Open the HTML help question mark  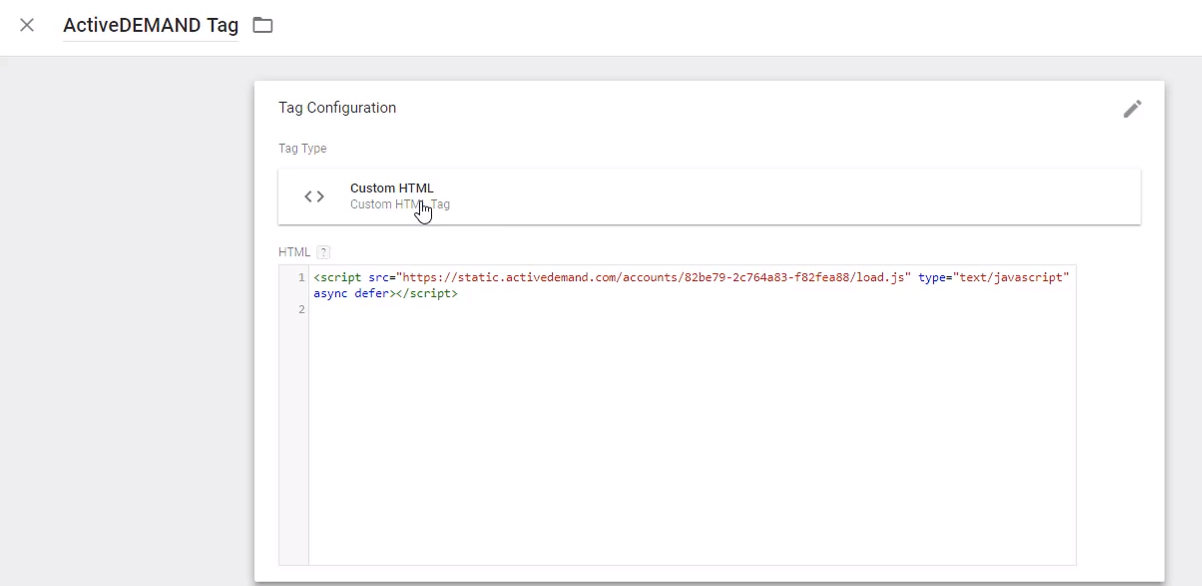[x=323, y=252]
